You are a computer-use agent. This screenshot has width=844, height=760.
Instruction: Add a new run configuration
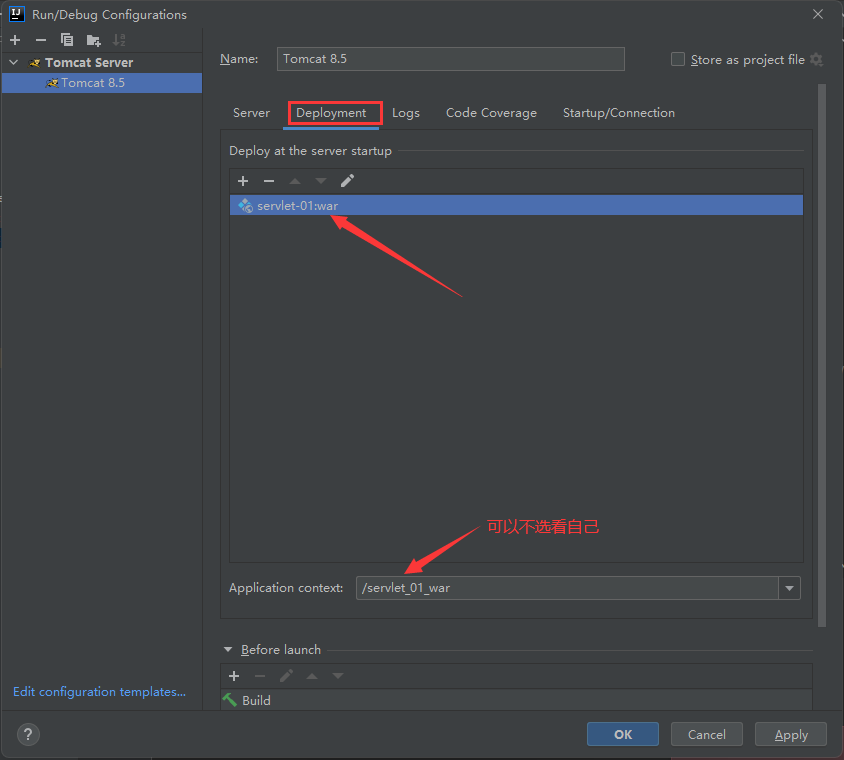click(15, 40)
